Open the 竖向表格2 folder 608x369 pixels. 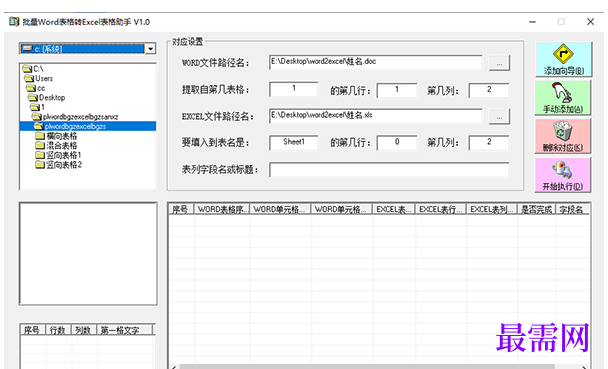(59, 165)
